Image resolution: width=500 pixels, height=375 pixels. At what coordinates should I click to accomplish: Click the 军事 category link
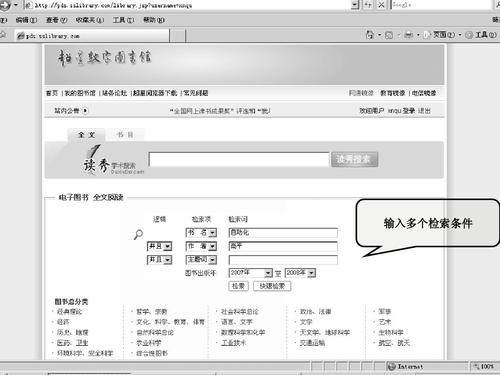tap(385, 312)
